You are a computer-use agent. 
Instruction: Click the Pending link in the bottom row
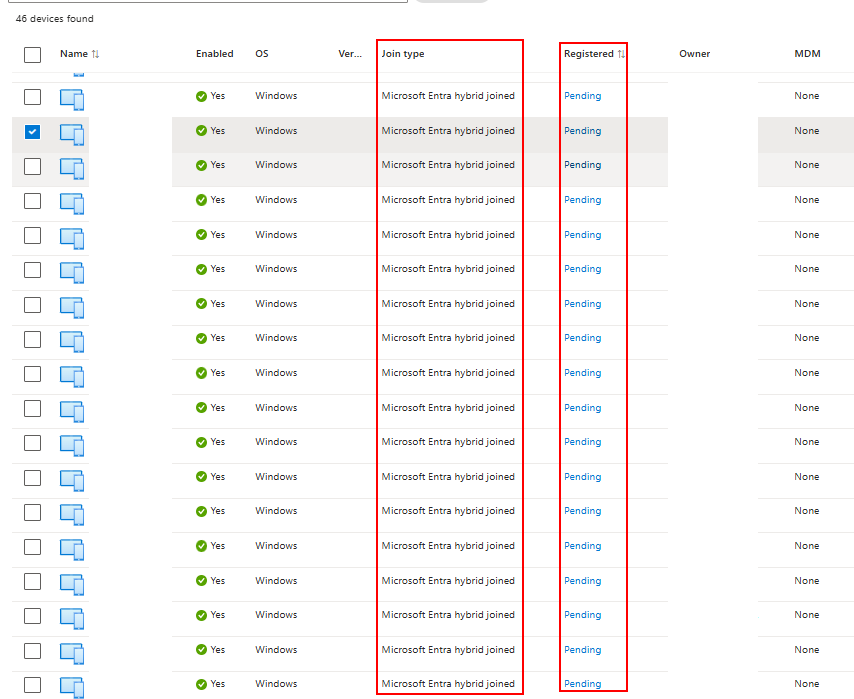tap(582, 683)
